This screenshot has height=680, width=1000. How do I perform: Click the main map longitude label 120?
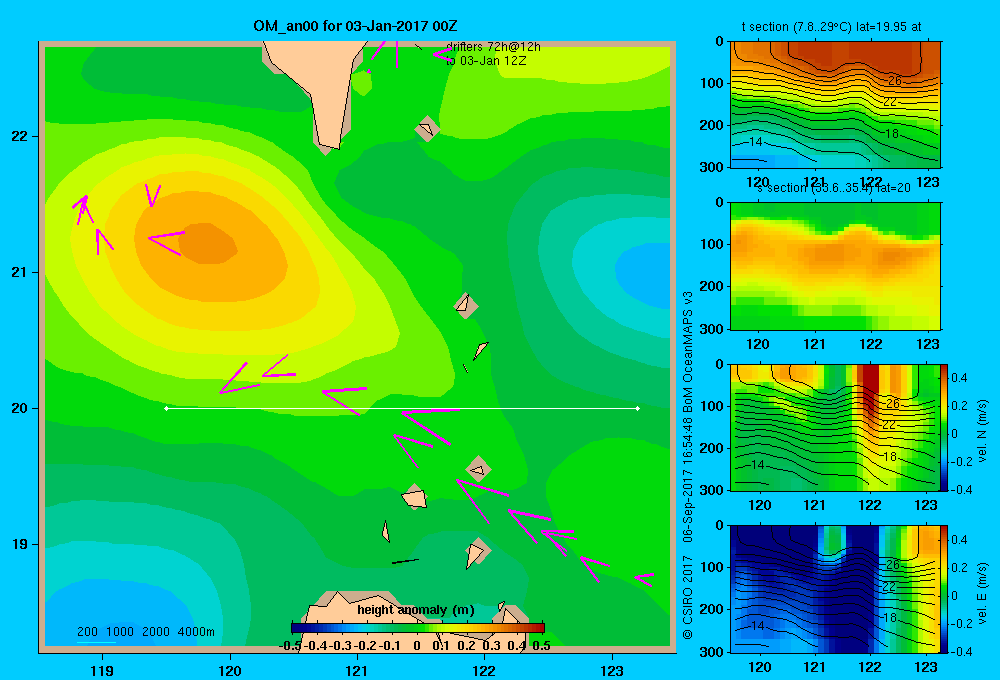(x=230, y=670)
